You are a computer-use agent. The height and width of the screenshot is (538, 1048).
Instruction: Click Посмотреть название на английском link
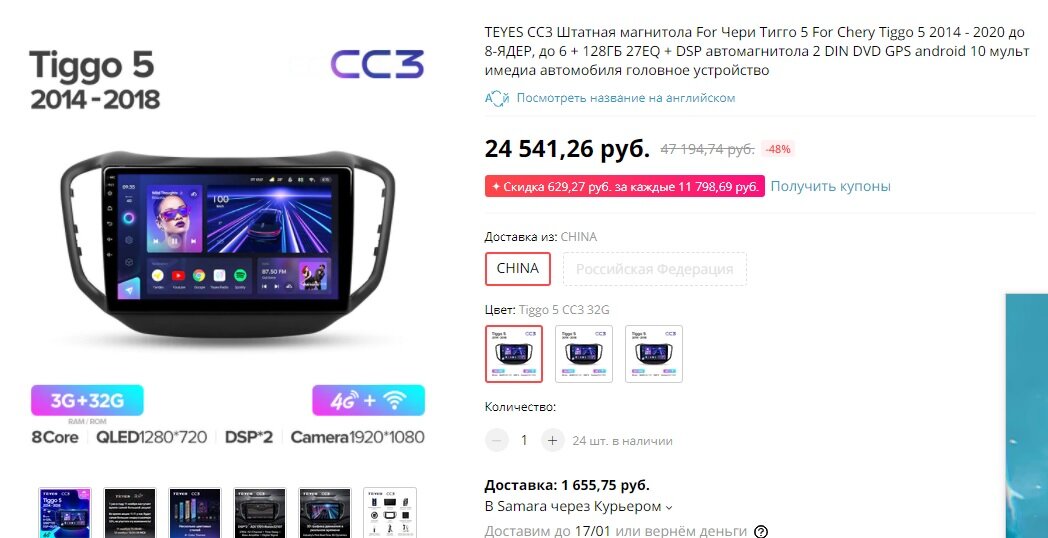[x=626, y=98]
